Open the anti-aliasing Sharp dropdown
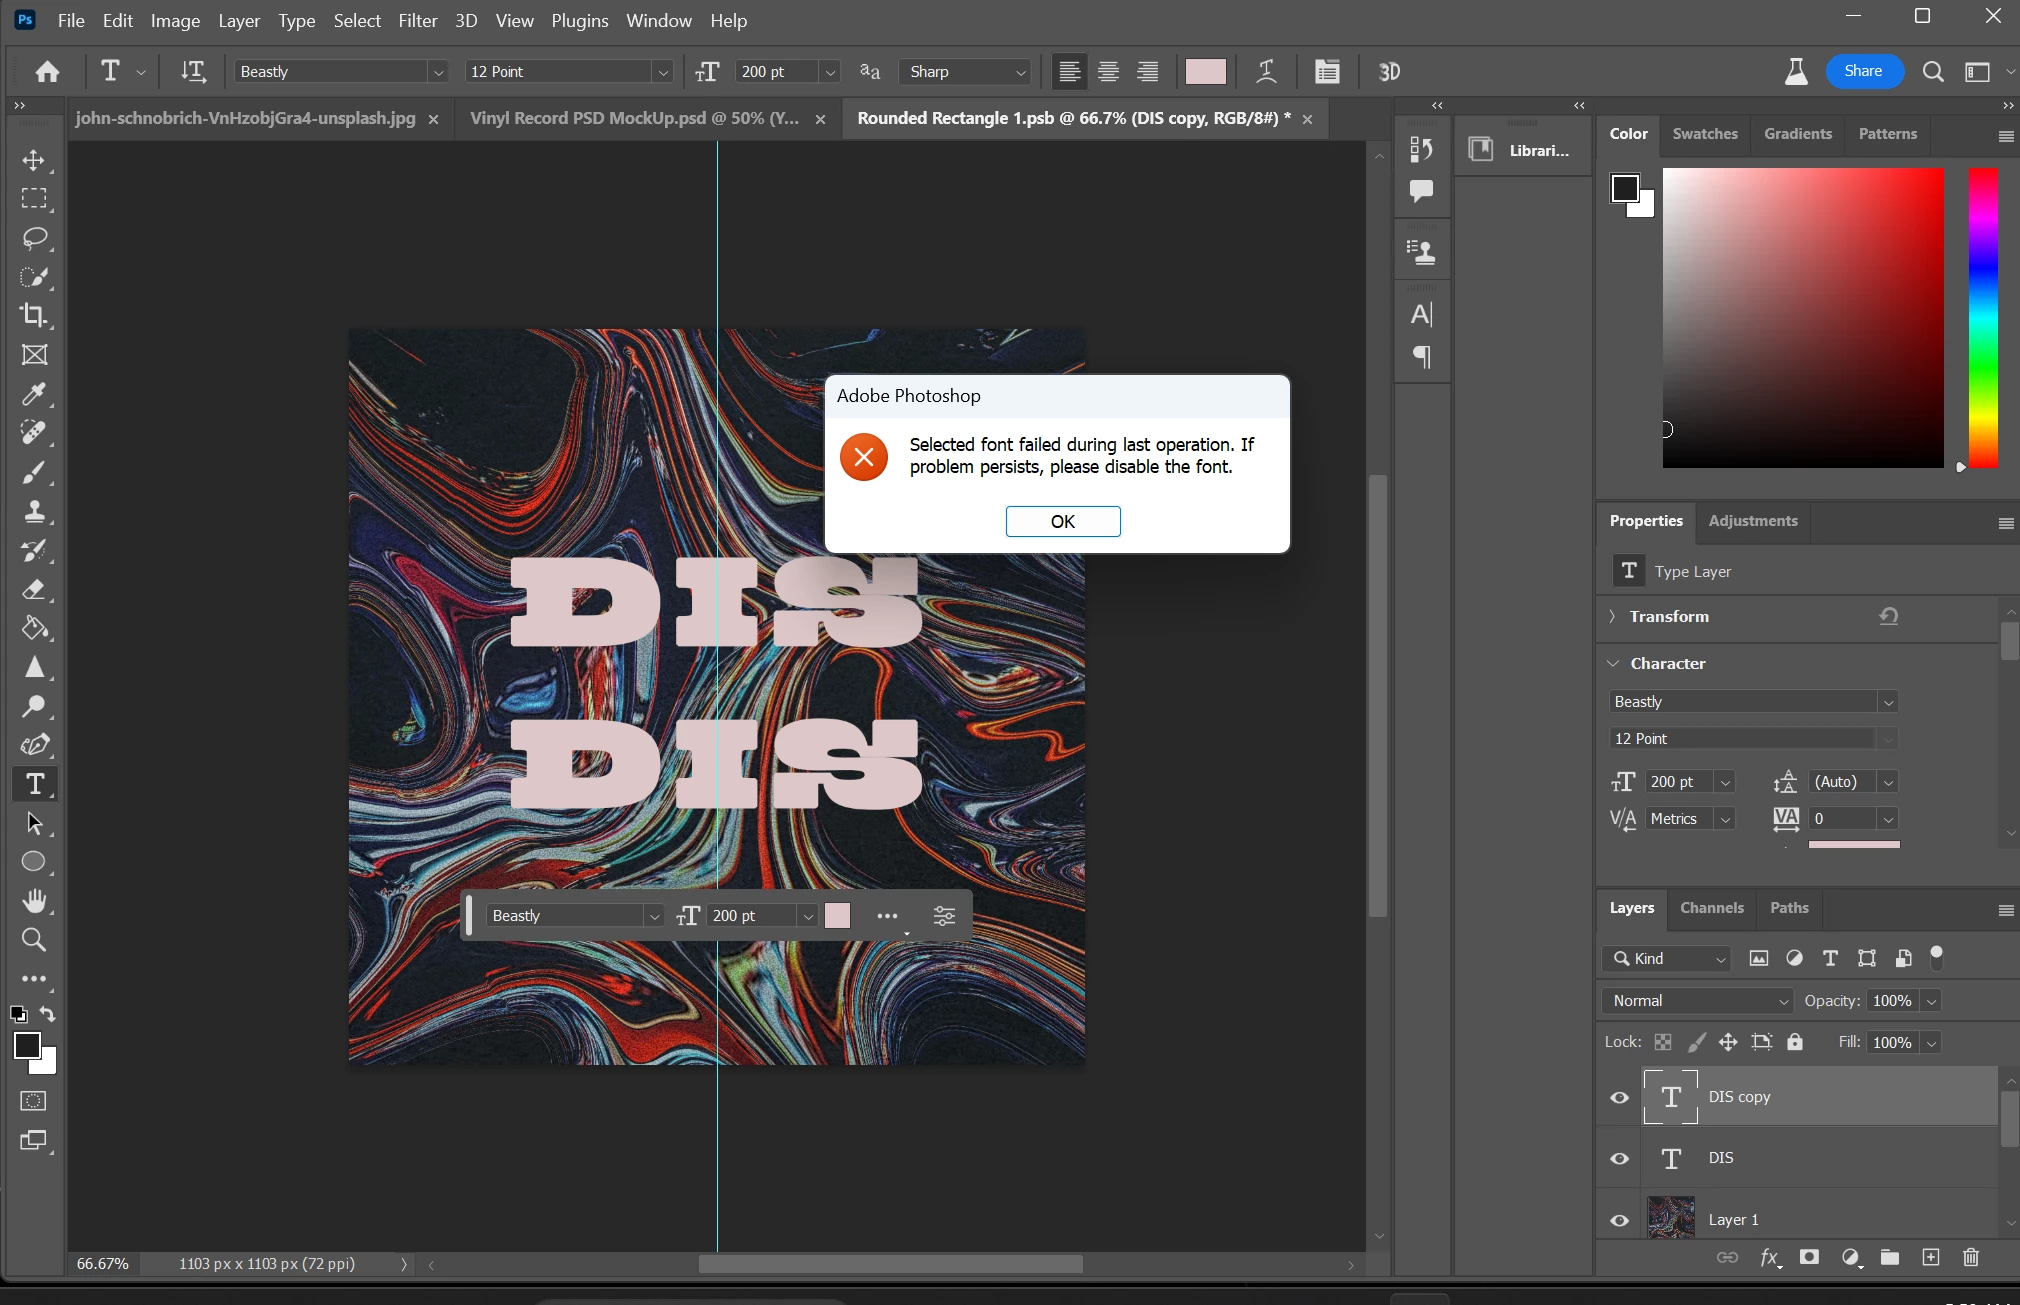 tap(966, 71)
